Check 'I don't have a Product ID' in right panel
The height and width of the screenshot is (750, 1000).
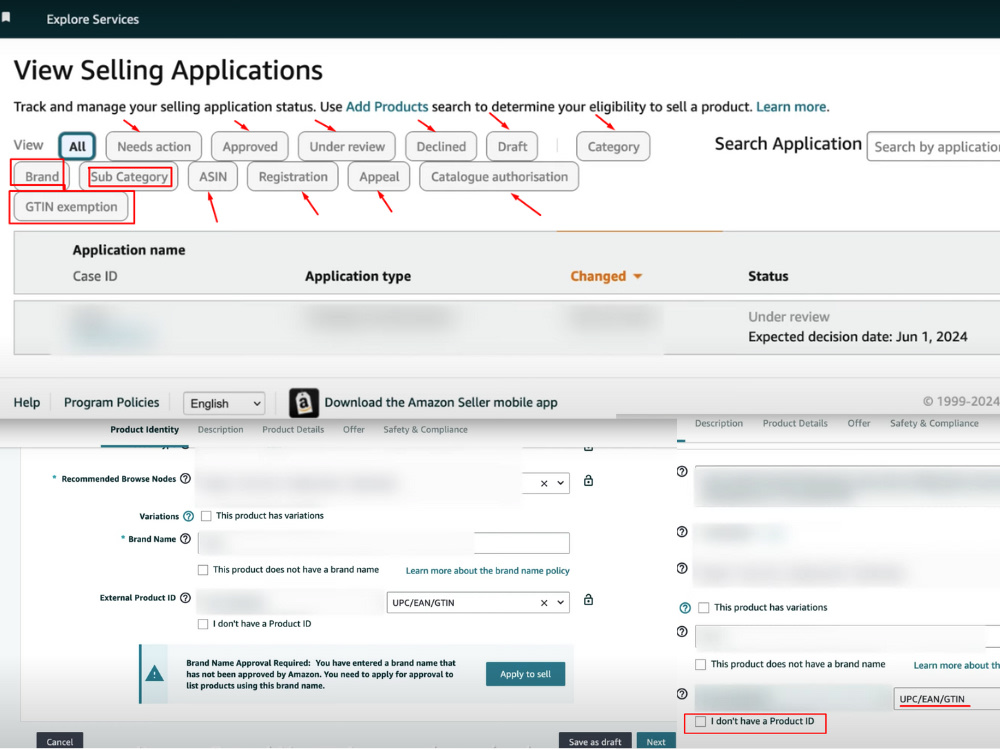coord(700,721)
